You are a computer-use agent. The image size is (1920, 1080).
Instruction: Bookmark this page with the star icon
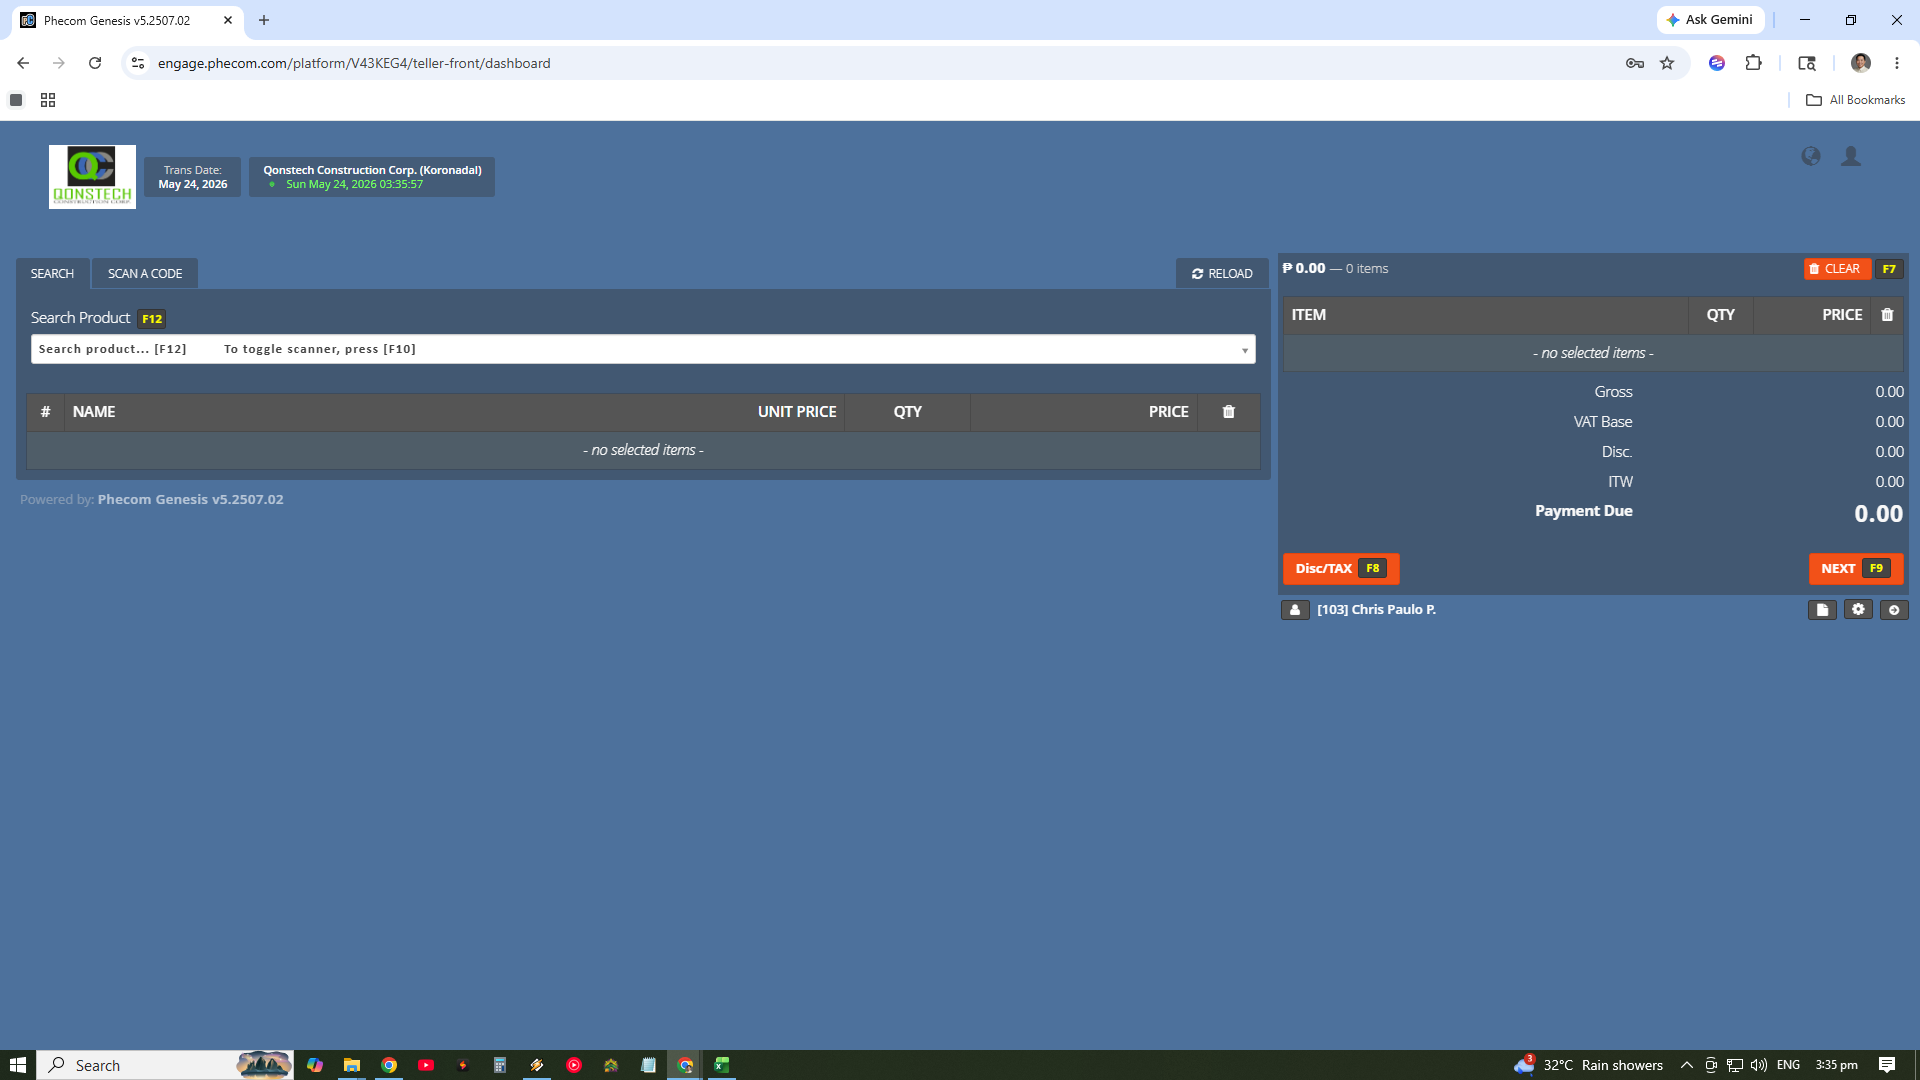[x=1667, y=63]
